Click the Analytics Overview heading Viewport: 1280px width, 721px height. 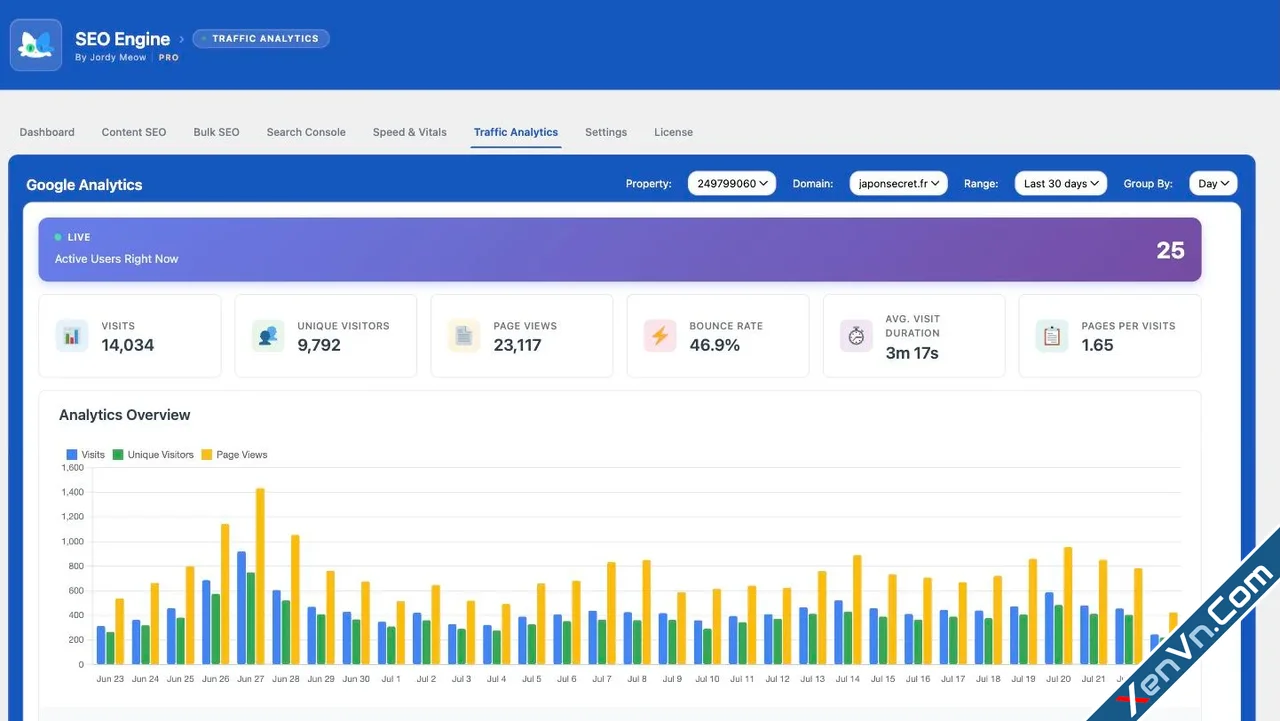coord(124,415)
